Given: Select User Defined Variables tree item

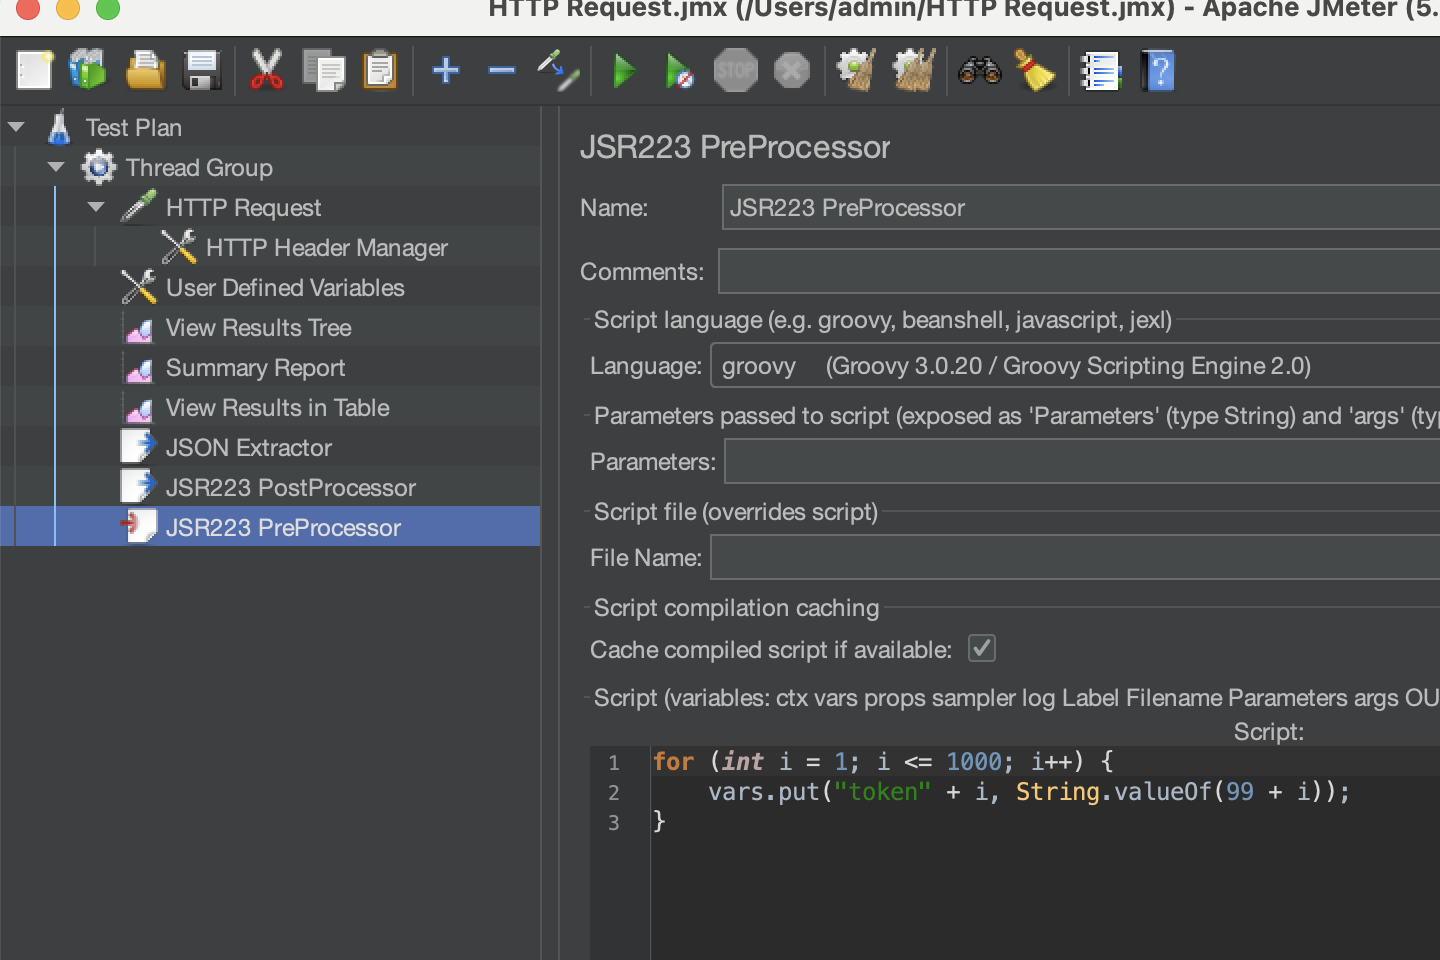Looking at the screenshot, I should click(x=285, y=288).
